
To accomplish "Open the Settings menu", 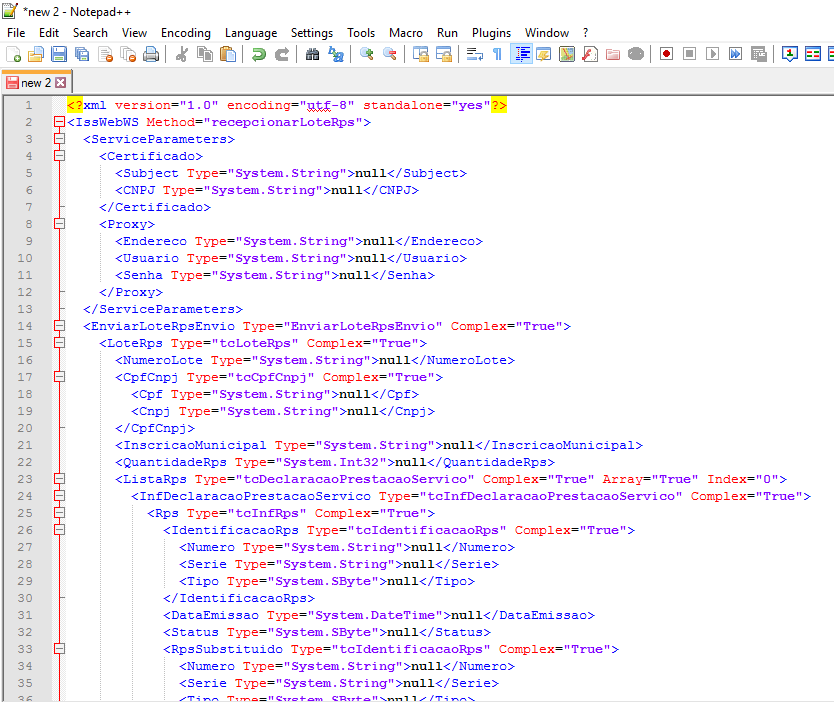I will [312, 33].
